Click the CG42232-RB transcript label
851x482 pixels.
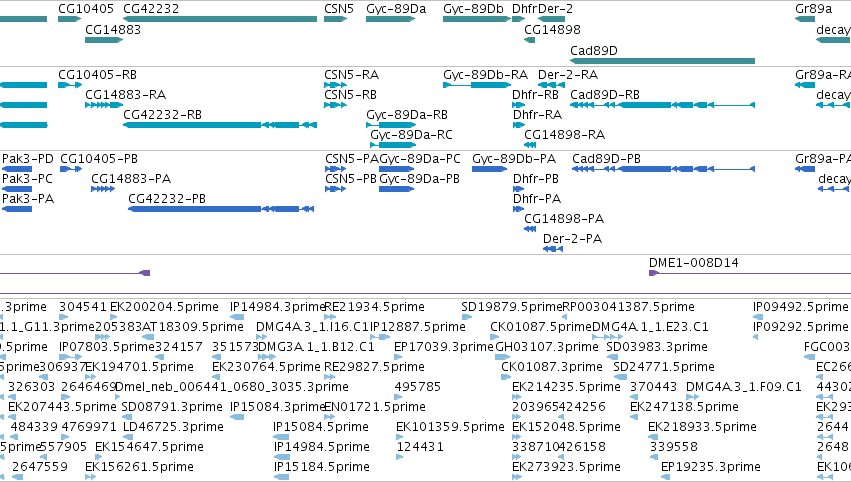162,115
